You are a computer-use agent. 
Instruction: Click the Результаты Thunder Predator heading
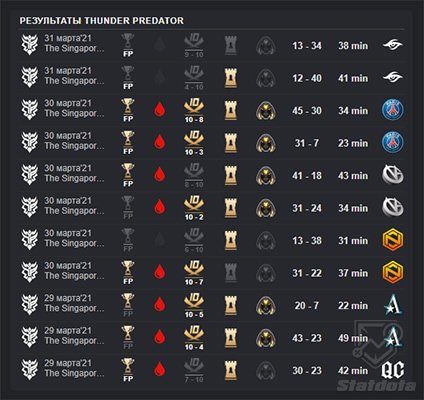click(x=102, y=21)
